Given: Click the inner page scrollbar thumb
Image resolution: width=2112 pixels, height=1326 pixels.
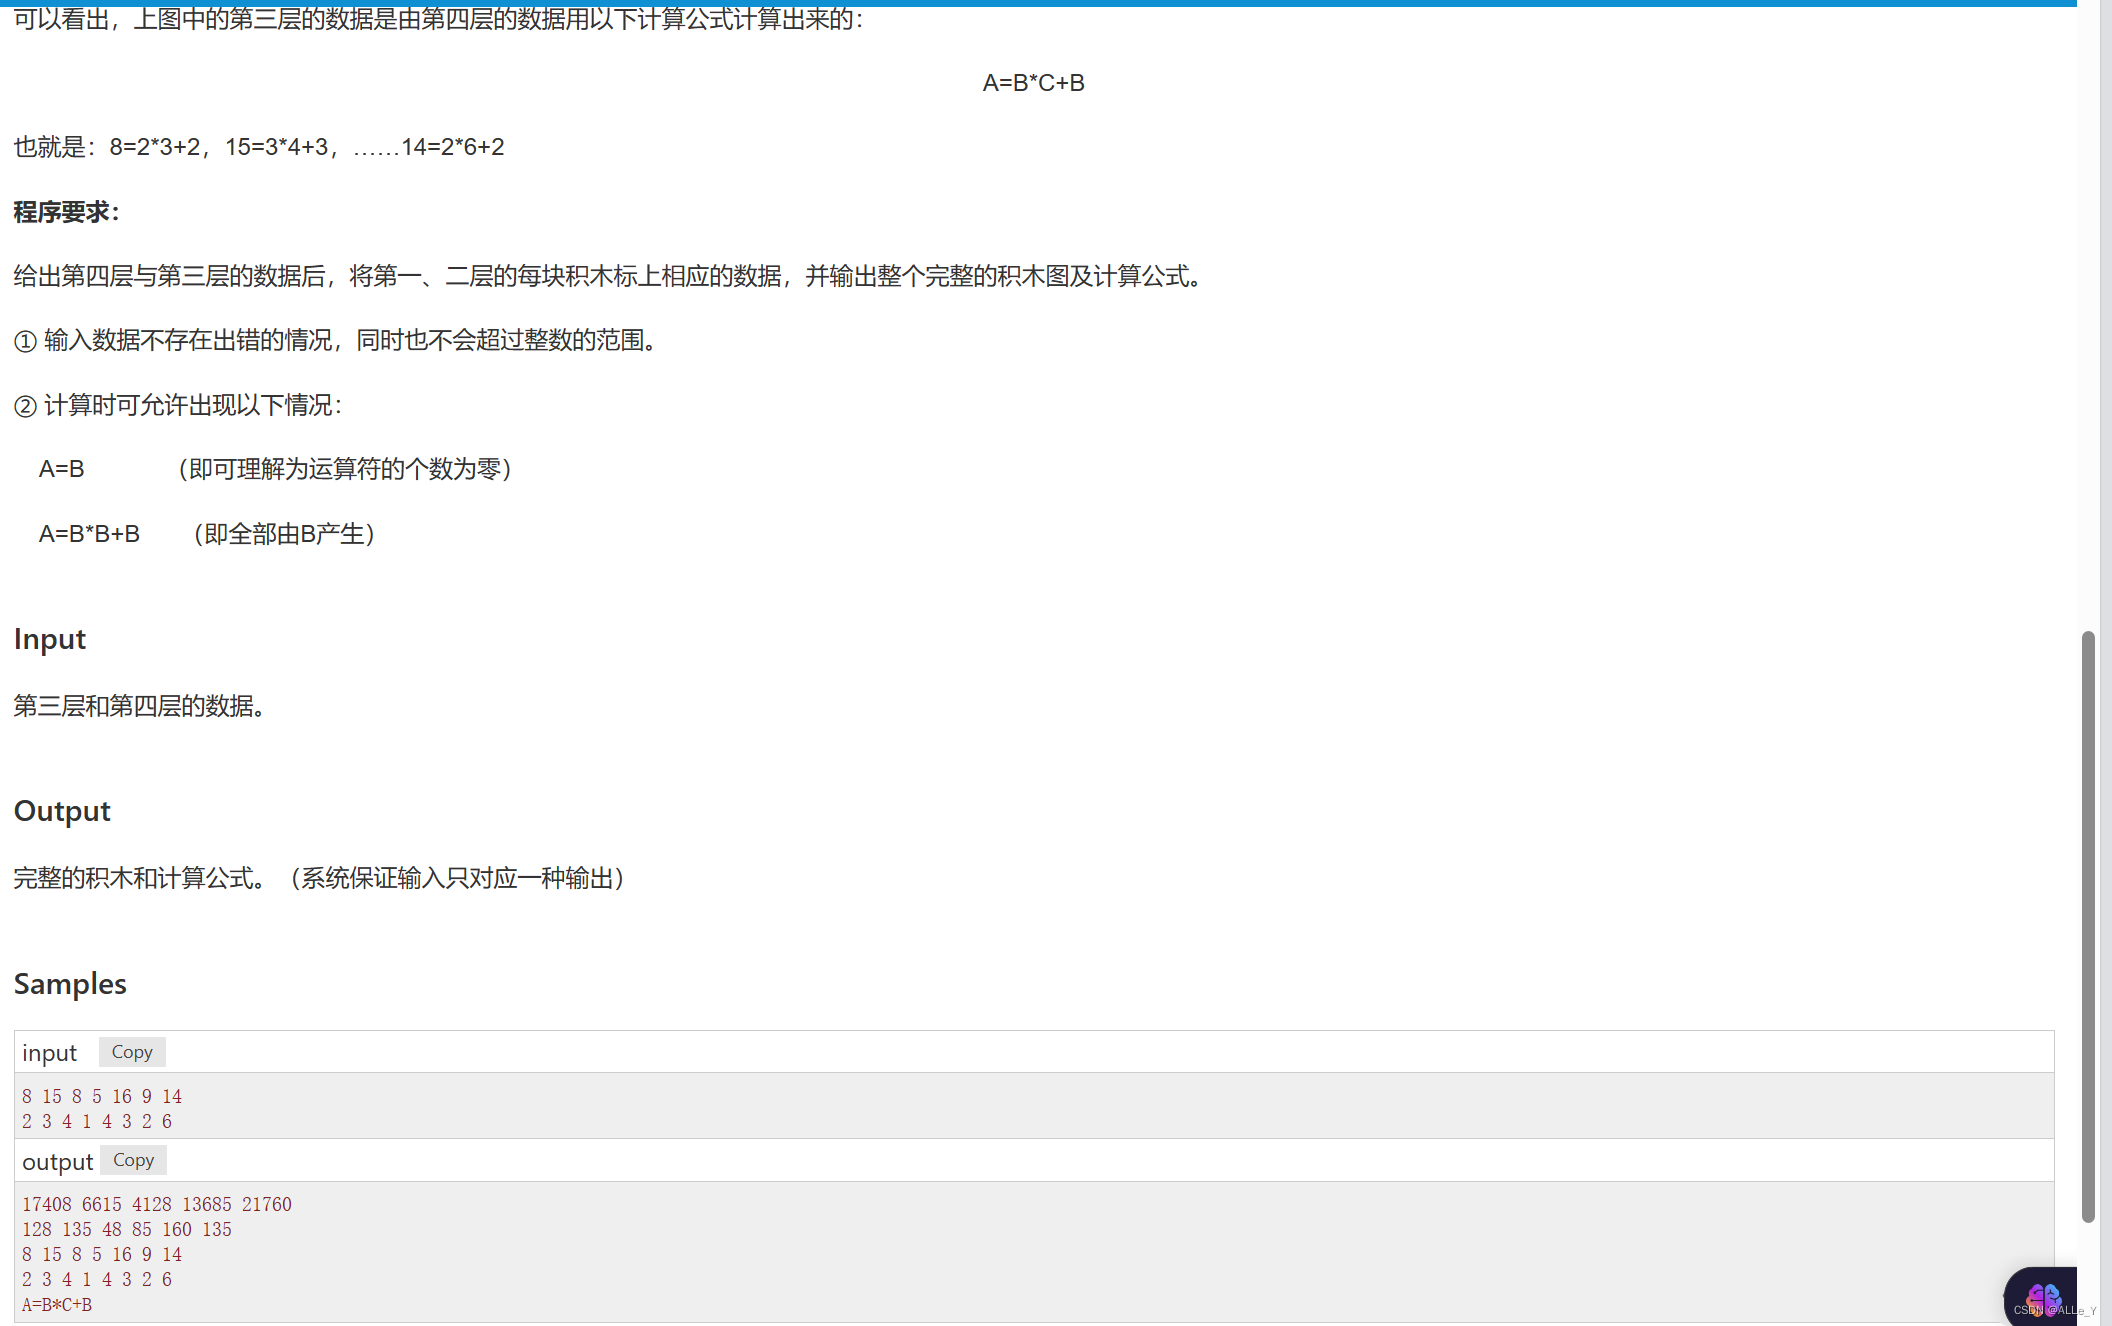Looking at the screenshot, I should [x=2087, y=925].
